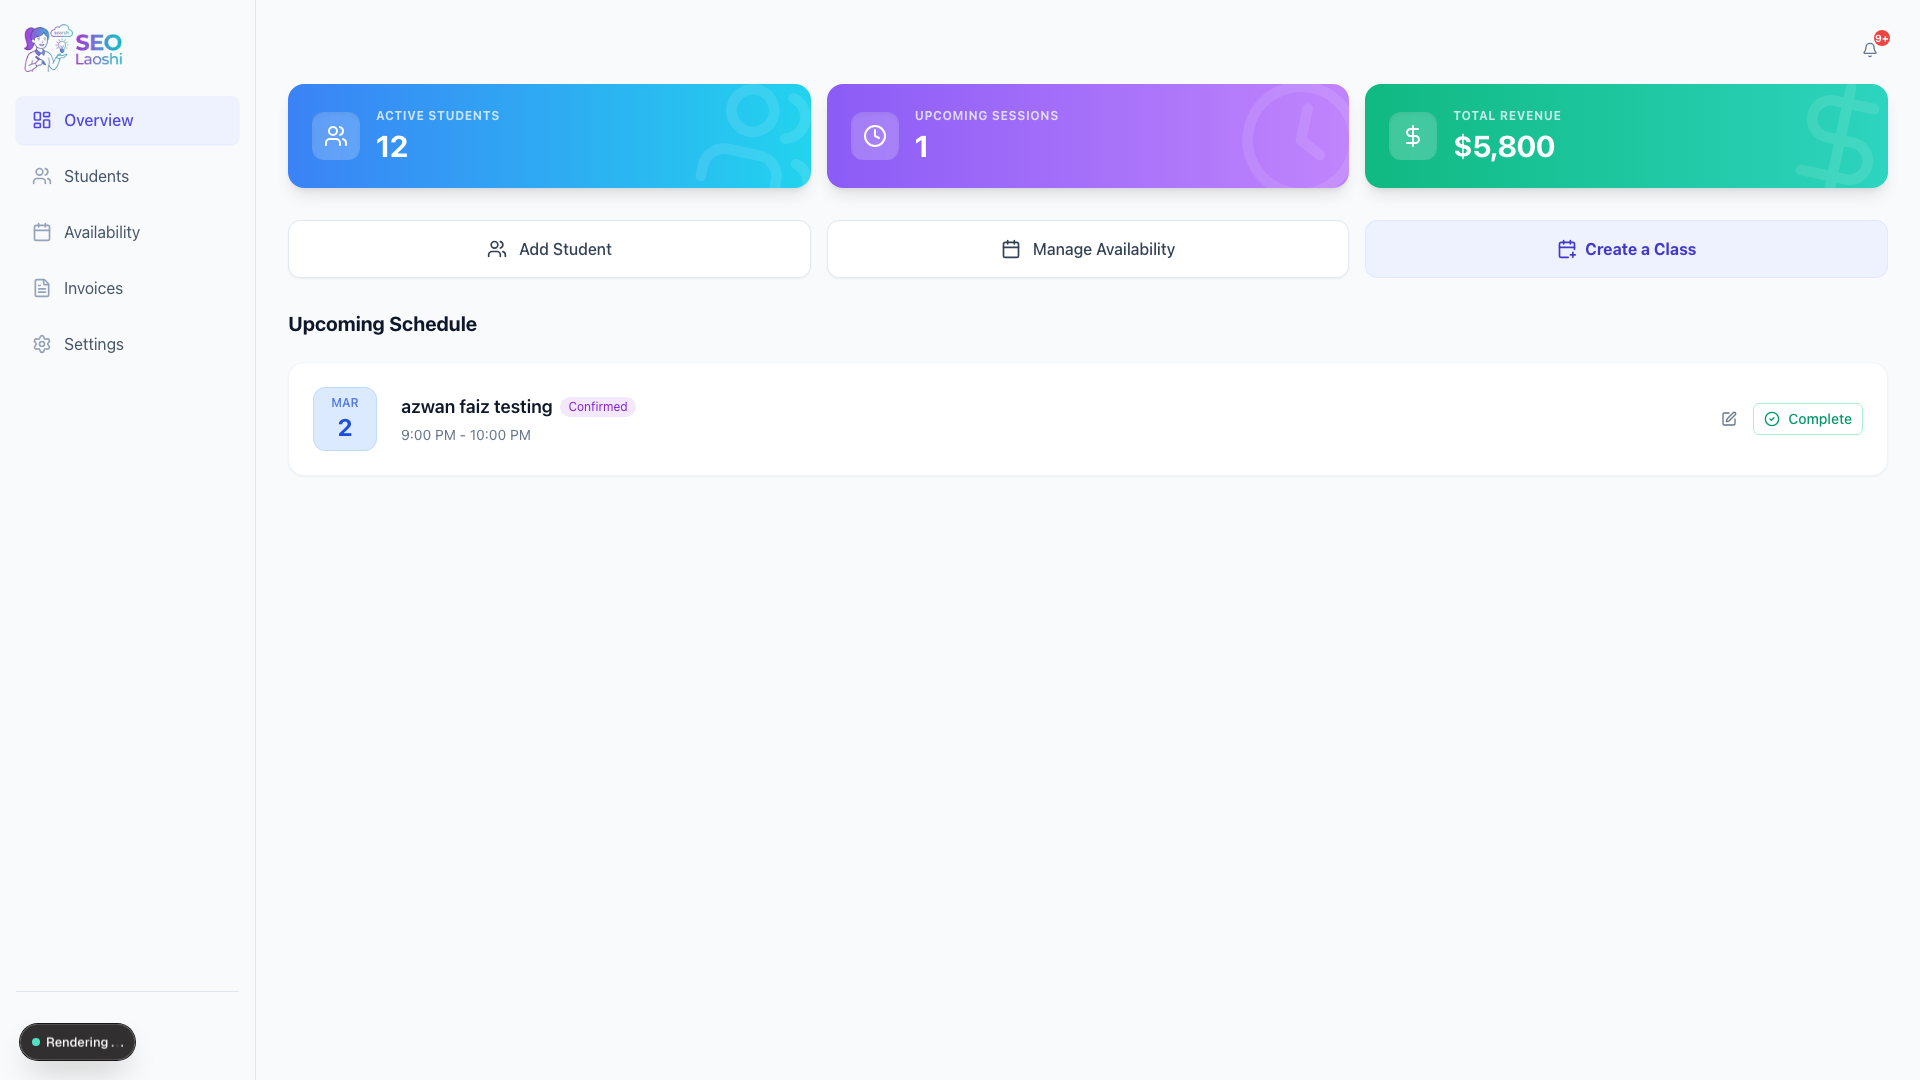Click the edit pencil icon for session
Screen dimensions: 1920x1080
[1729, 419]
